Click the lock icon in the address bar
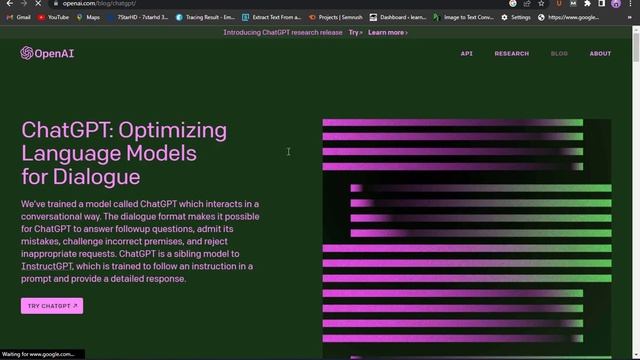The width and height of the screenshot is (640, 360). 56,3
